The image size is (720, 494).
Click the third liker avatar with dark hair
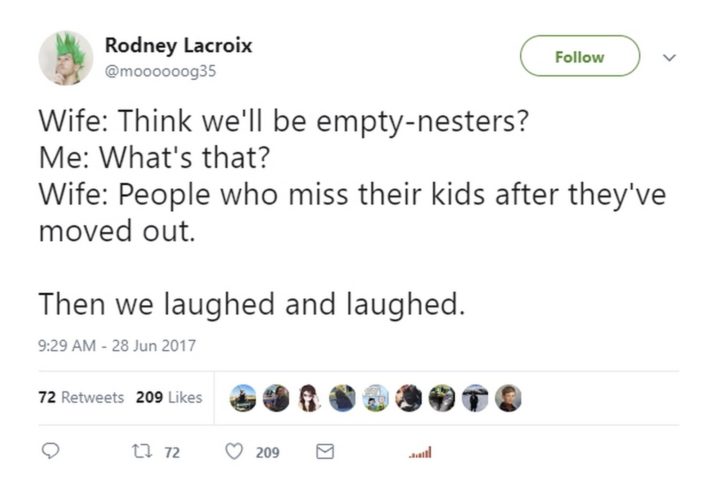point(309,398)
